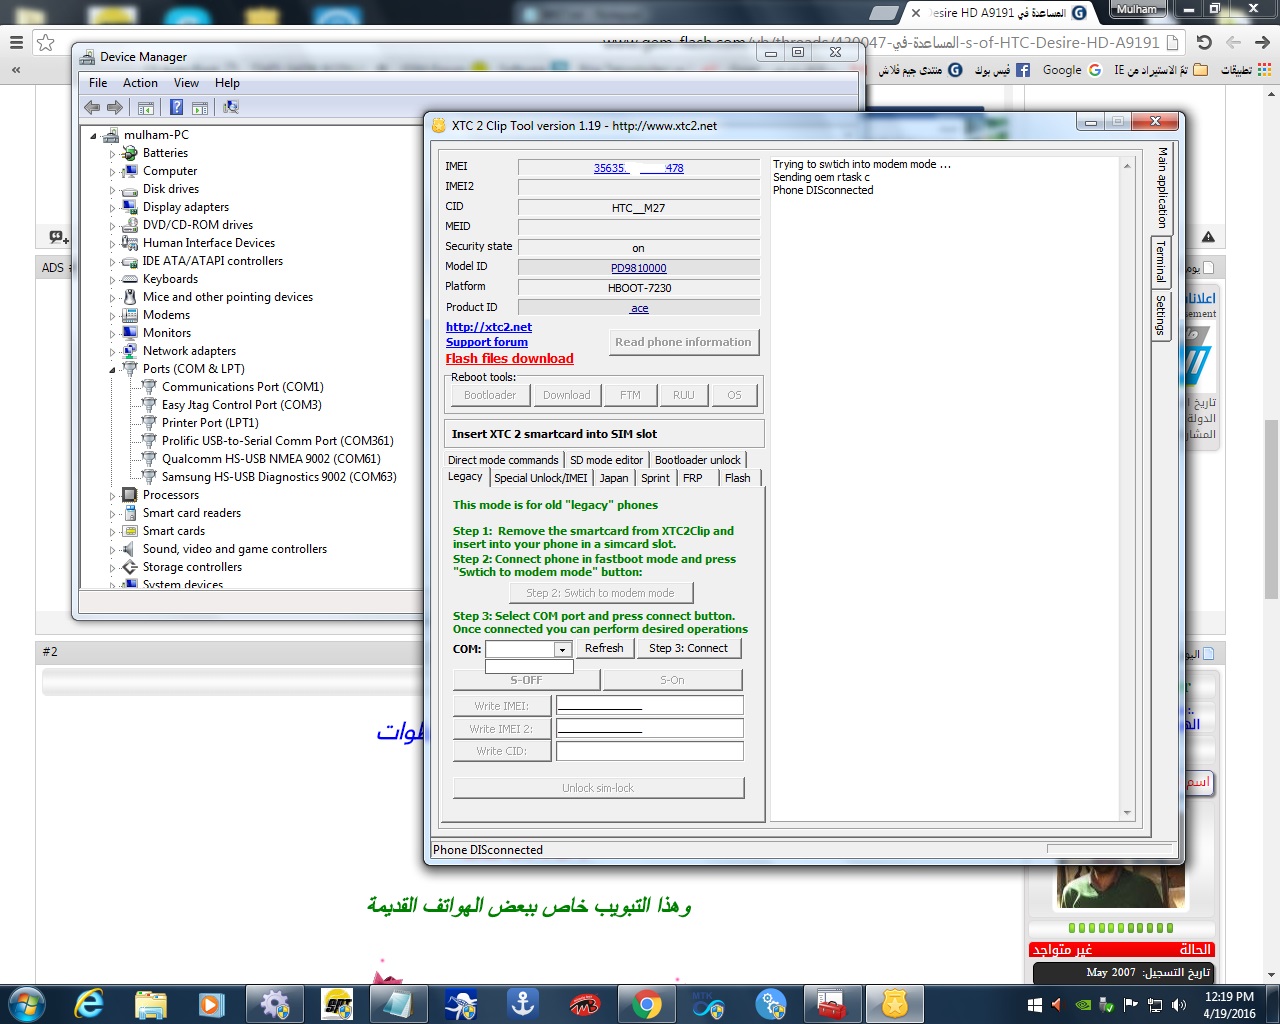Click Step 3: Connect button
The height and width of the screenshot is (1024, 1280).
pyautogui.click(x=689, y=648)
